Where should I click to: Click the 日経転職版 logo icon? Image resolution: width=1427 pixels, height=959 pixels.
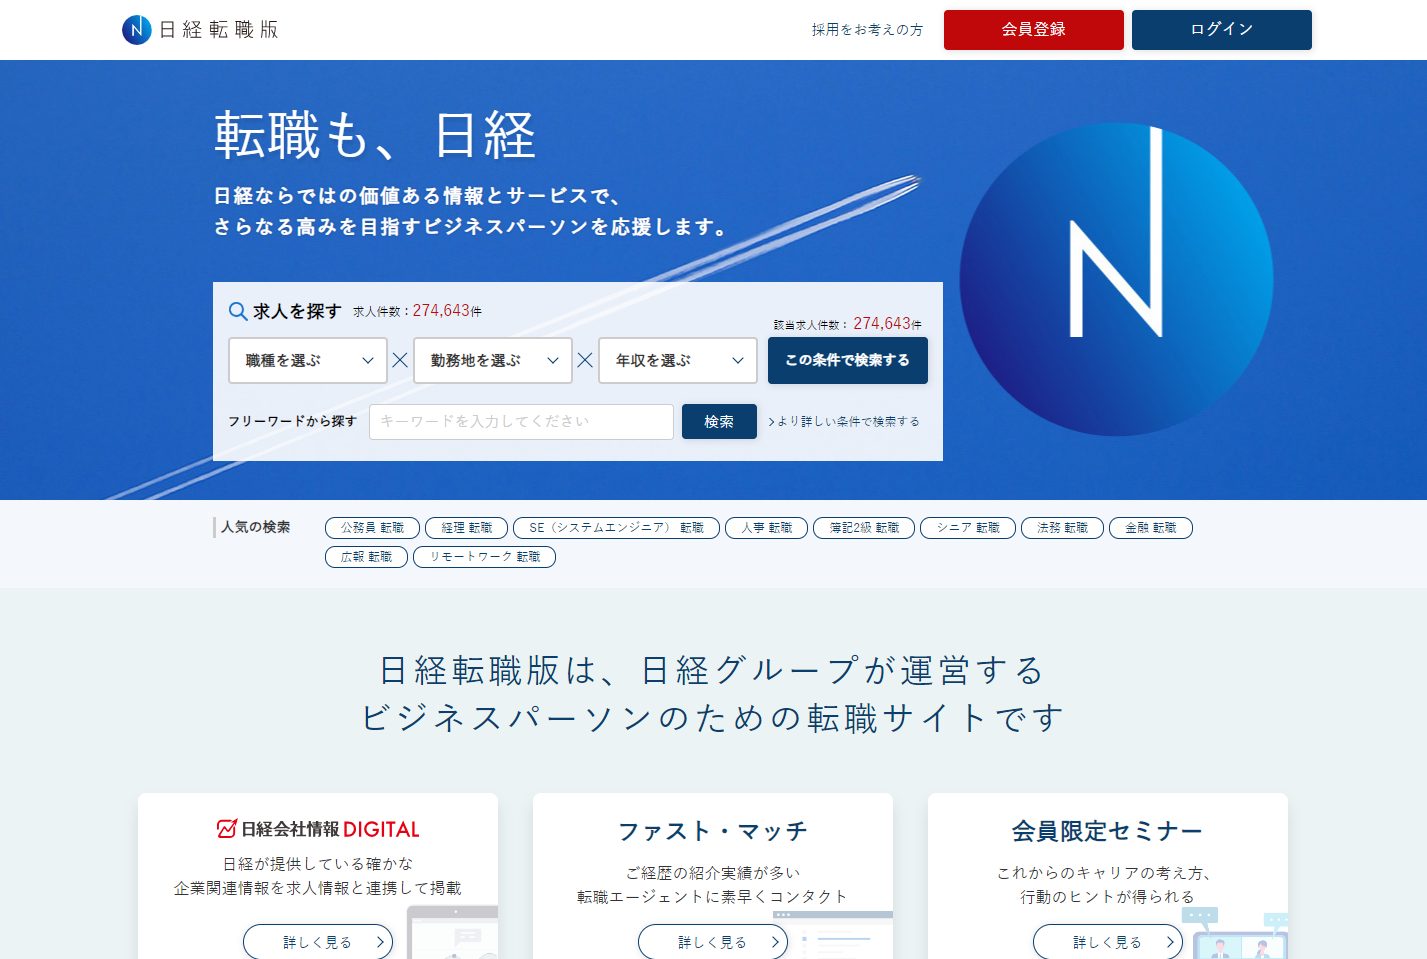pos(137,30)
